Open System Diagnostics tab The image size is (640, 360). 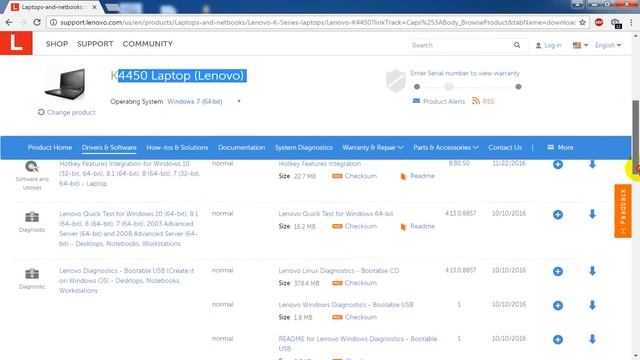tap(303, 147)
